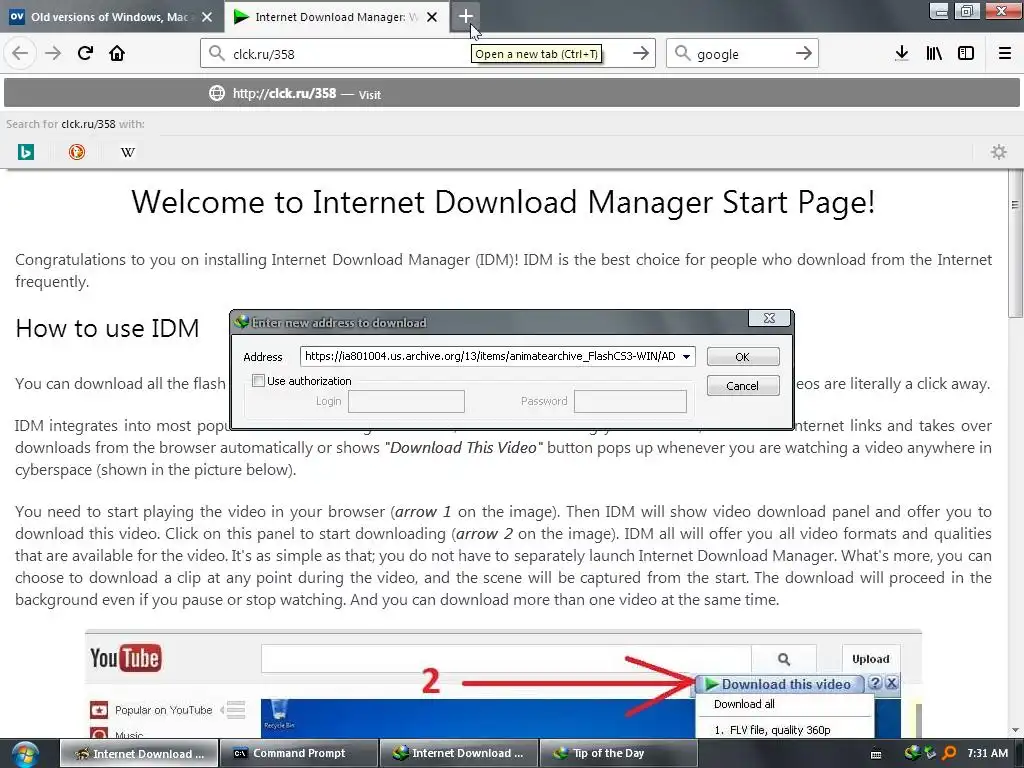Viewport: 1024px width, 768px height.
Task: Click Cancel in the address dialog
Action: pyautogui.click(x=743, y=386)
